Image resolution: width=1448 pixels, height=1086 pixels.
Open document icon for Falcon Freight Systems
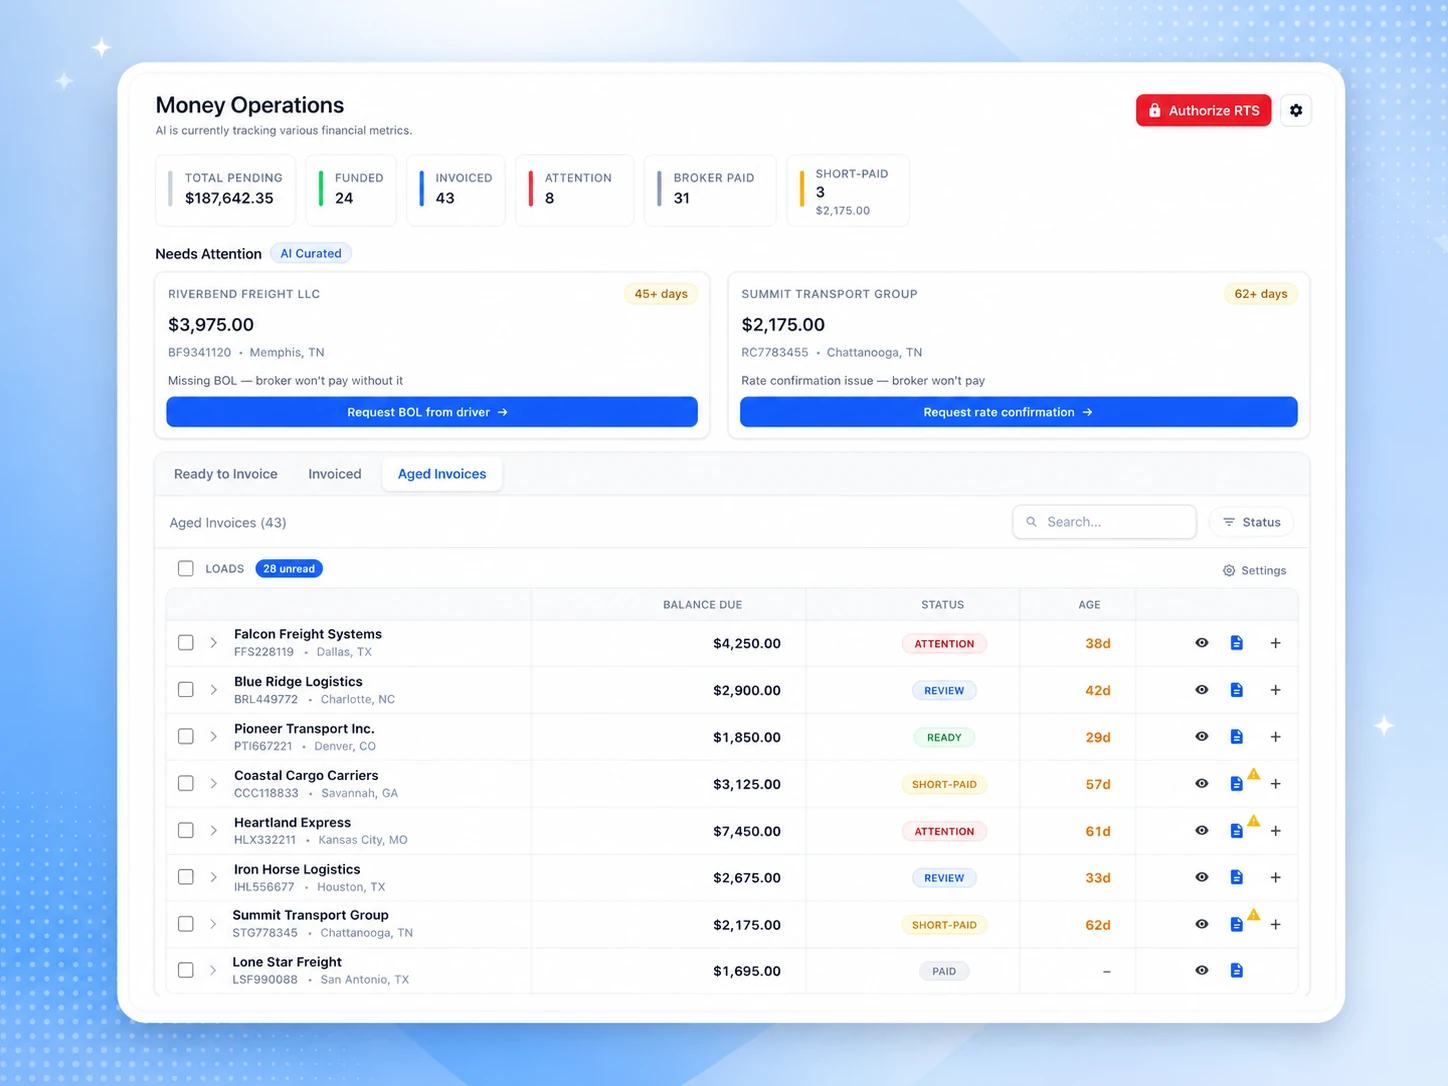[x=1237, y=643]
